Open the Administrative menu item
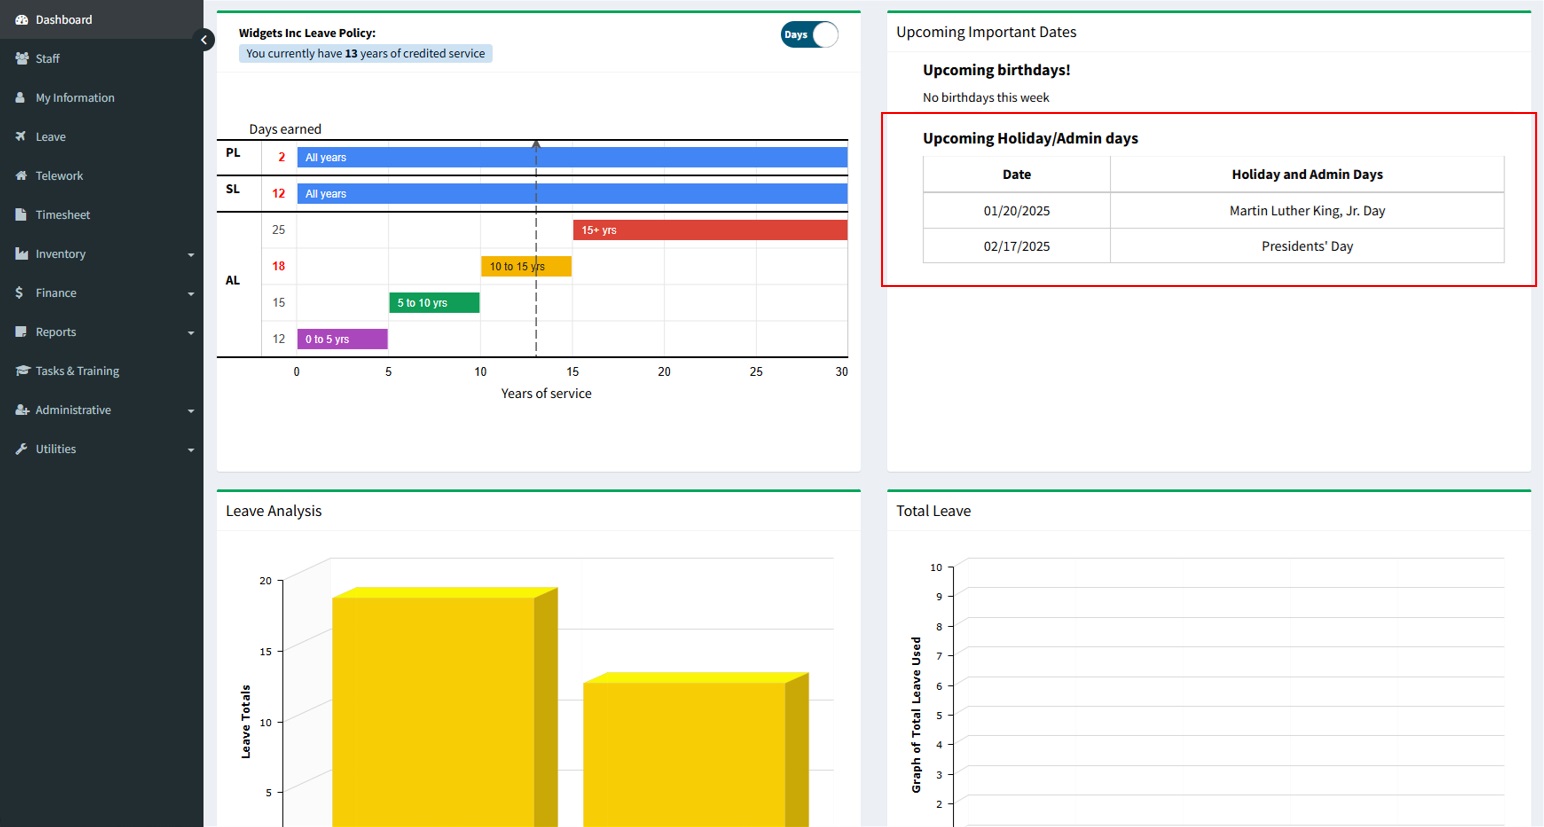Viewport: 1544px width, 827px height. coord(73,410)
